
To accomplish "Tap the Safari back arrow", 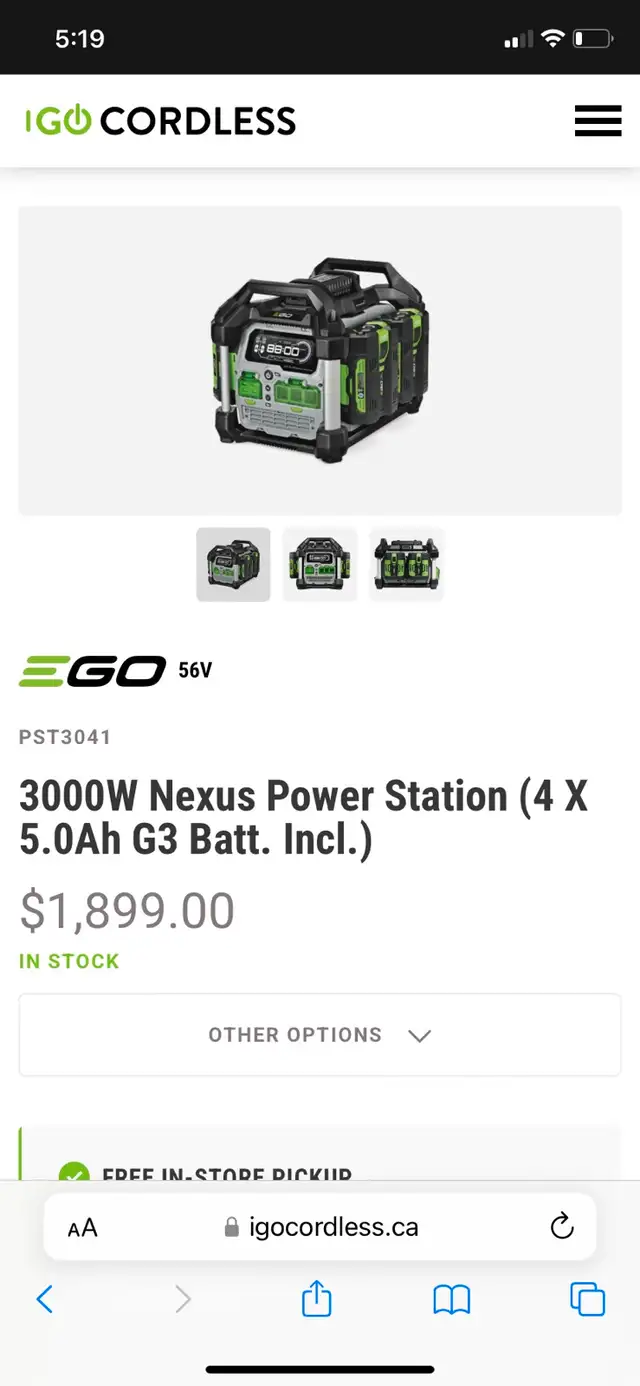I will click(44, 1299).
